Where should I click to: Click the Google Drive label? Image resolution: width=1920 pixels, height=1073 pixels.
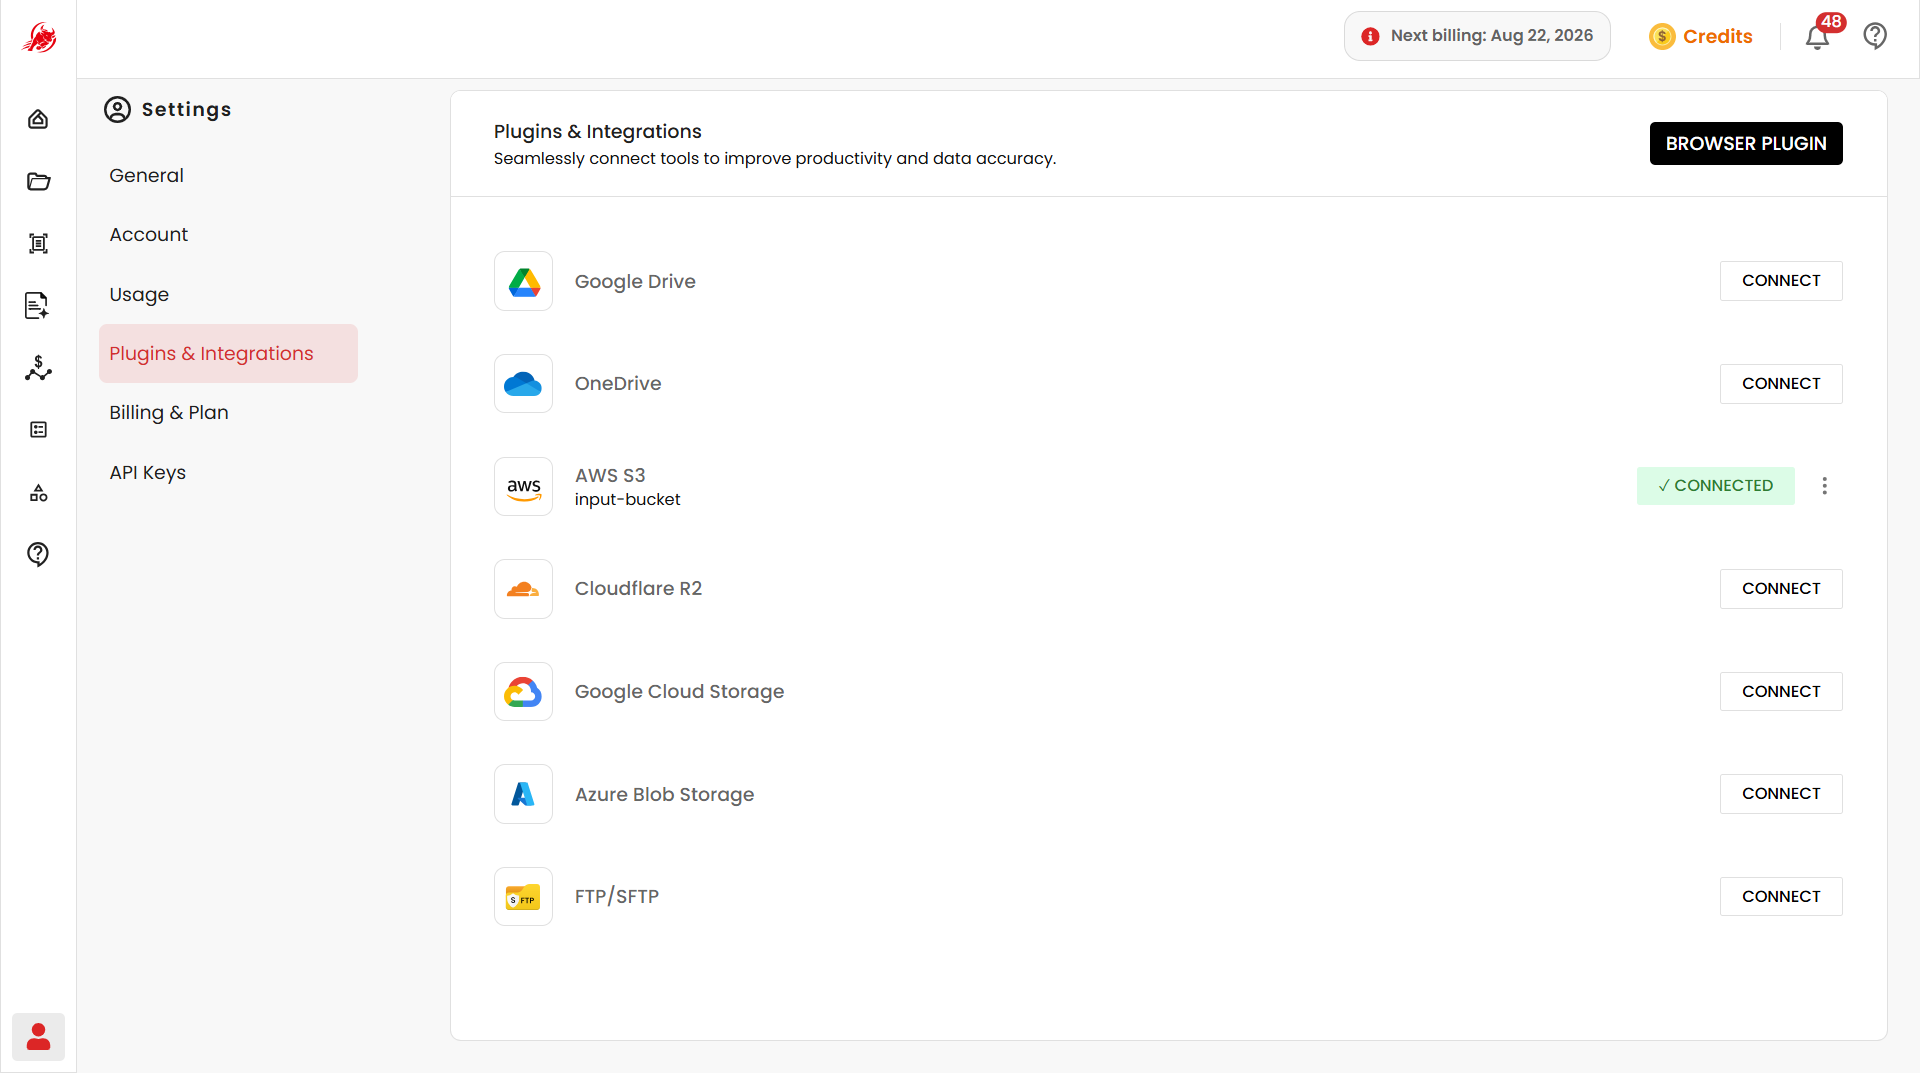point(635,281)
